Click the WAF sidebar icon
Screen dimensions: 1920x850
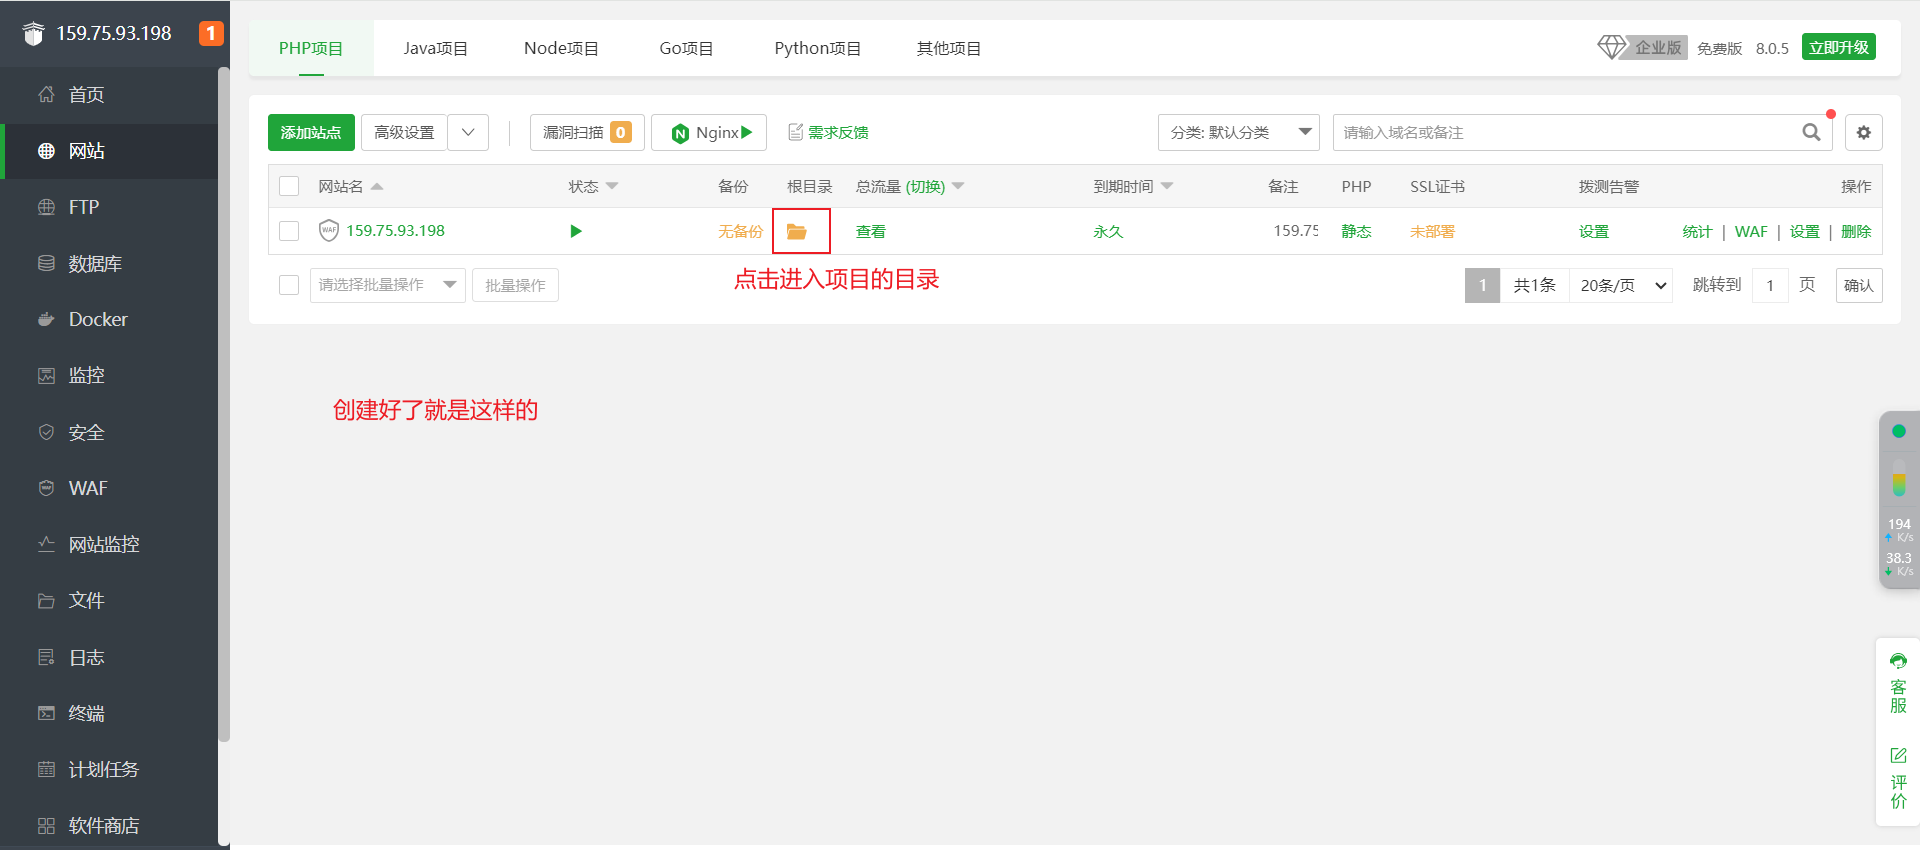(46, 488)
